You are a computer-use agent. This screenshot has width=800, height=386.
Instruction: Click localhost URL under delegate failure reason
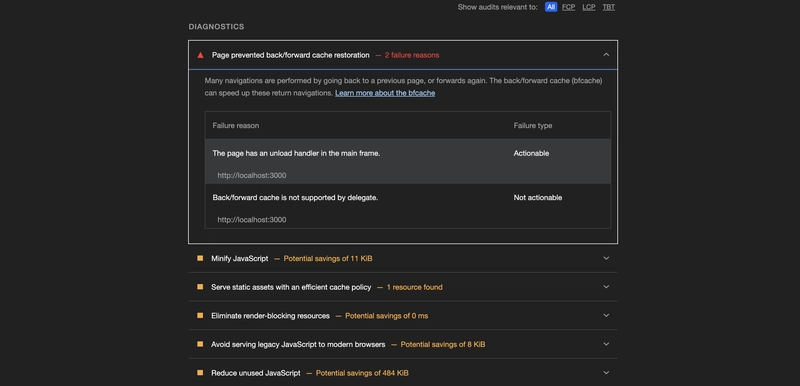tap(252, 220)
